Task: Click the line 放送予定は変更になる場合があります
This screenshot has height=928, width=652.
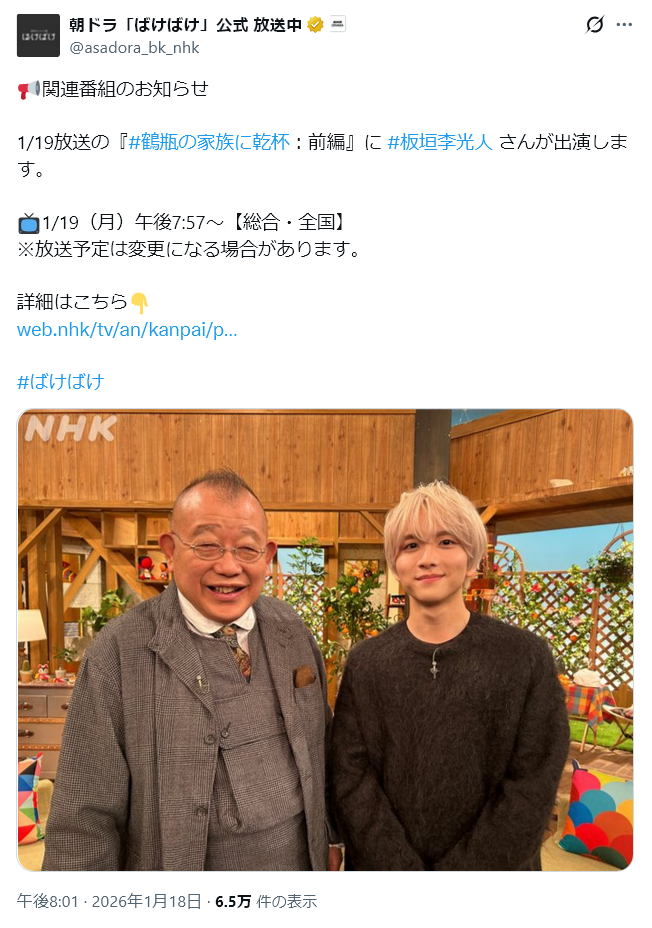Action: tap(189, 249)
